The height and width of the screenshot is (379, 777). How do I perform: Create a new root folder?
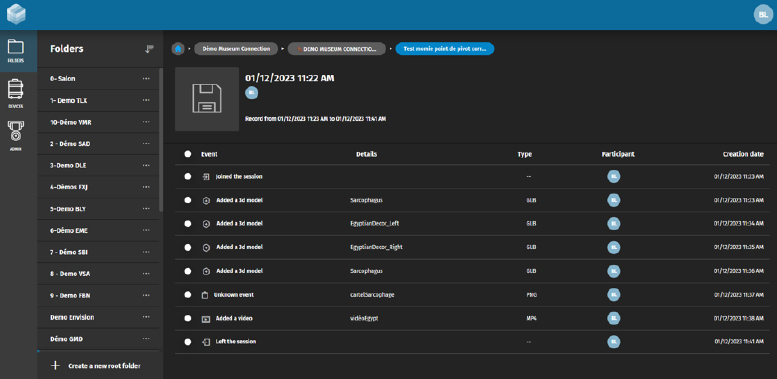pyautogui.click(x=97, y=366)
